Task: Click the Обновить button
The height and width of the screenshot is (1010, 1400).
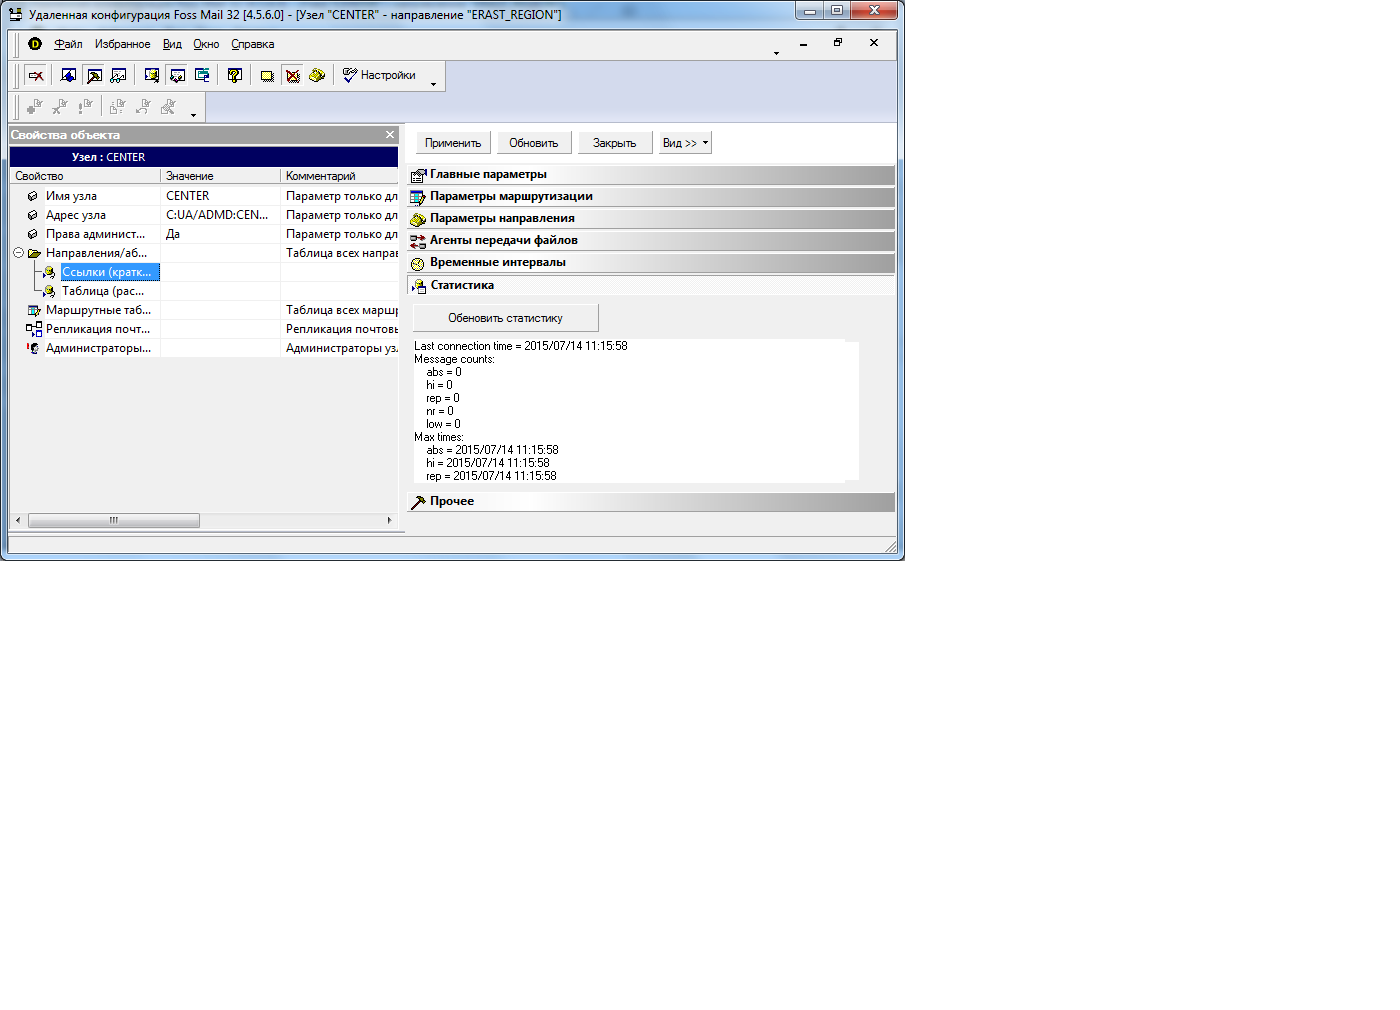Action: (x=534, y=143)
